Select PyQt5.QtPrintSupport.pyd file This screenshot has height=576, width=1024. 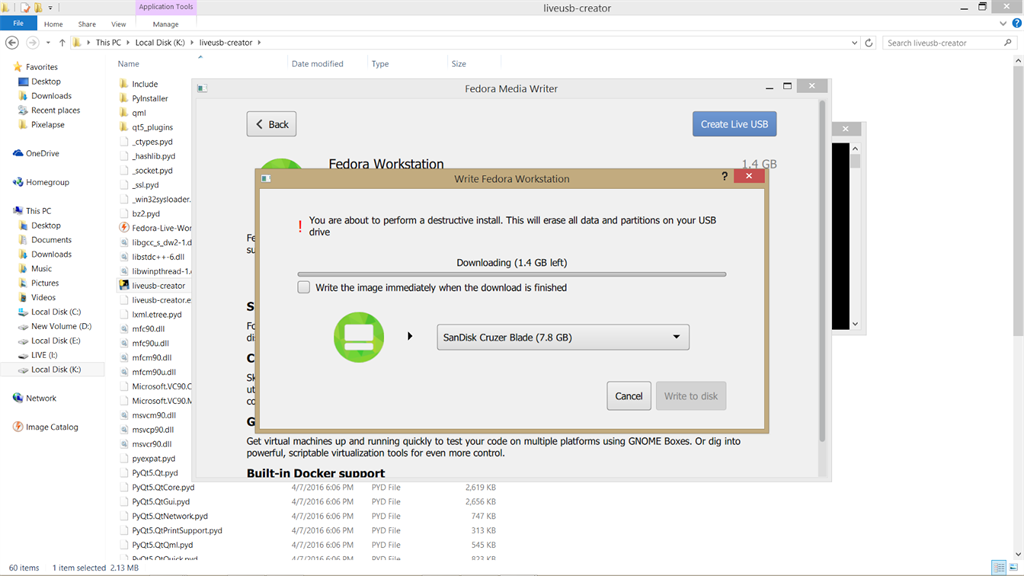pos(177,530)
